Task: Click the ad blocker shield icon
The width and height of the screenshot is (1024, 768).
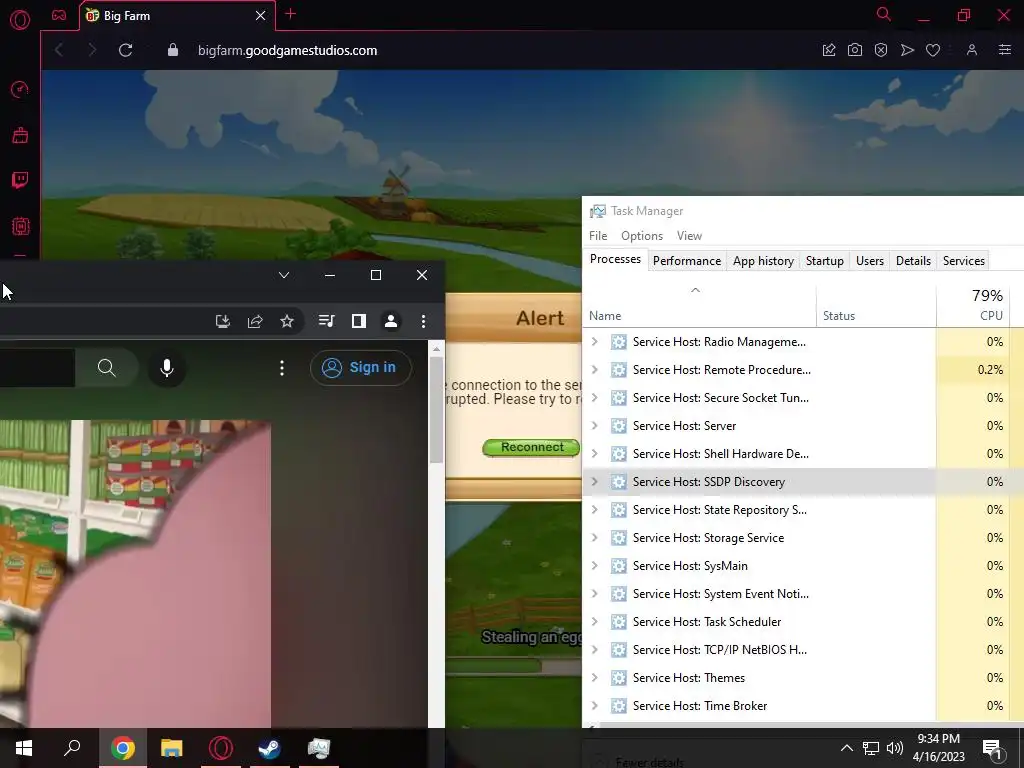Action: click(881, 50)
